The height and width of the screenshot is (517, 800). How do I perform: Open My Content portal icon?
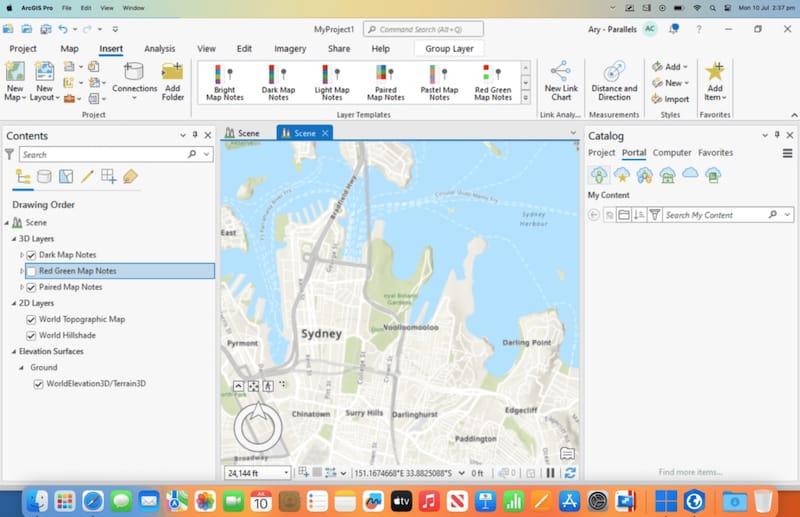point(598,175)
